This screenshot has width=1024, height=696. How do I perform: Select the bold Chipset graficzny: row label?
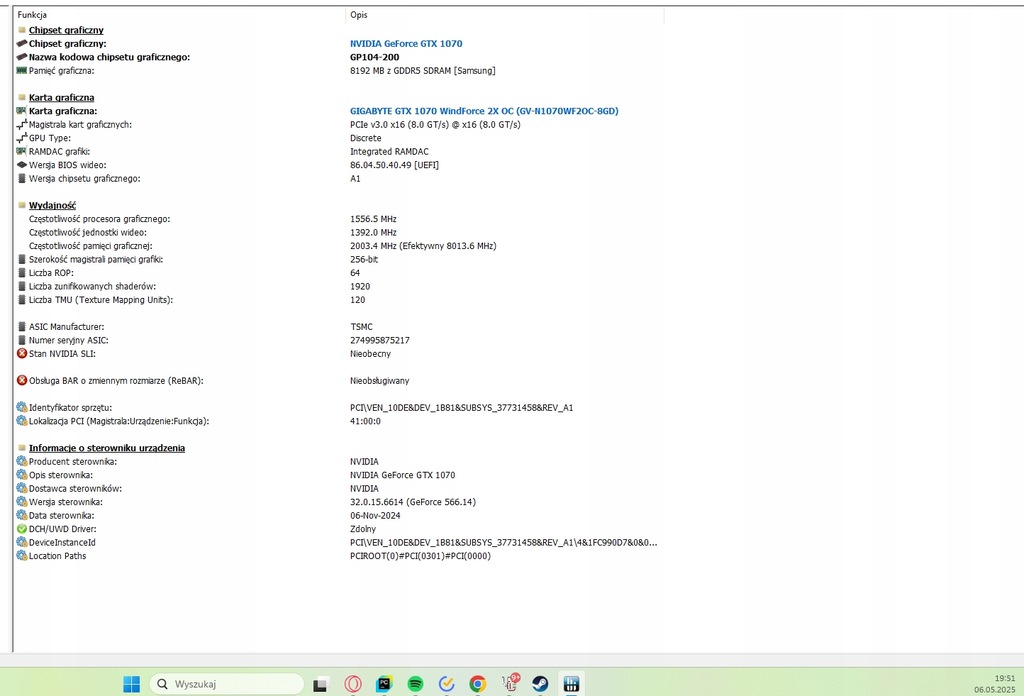click(67, 44)
